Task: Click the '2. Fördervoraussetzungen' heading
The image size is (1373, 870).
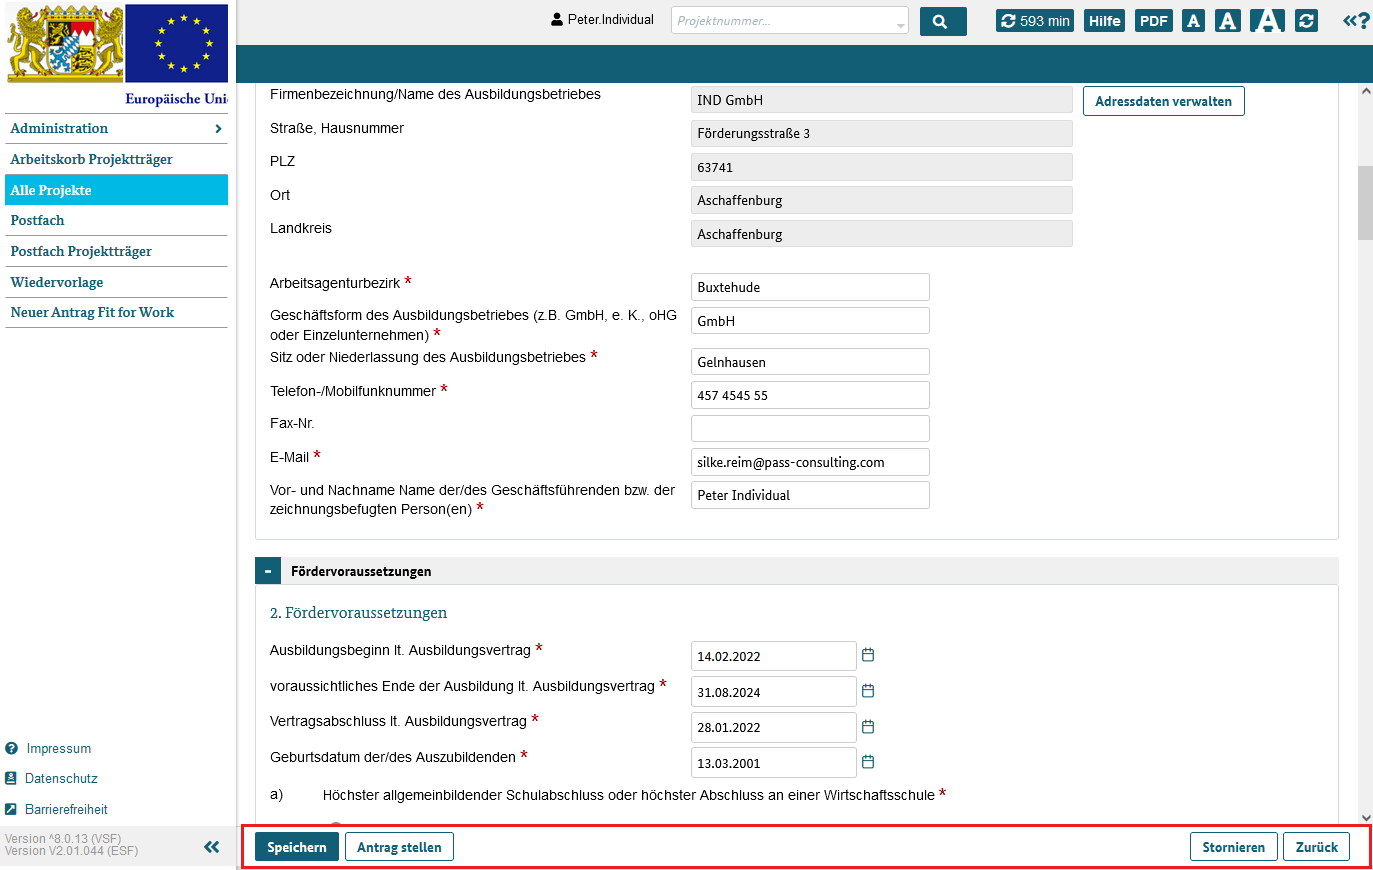Action: [358, 612]
